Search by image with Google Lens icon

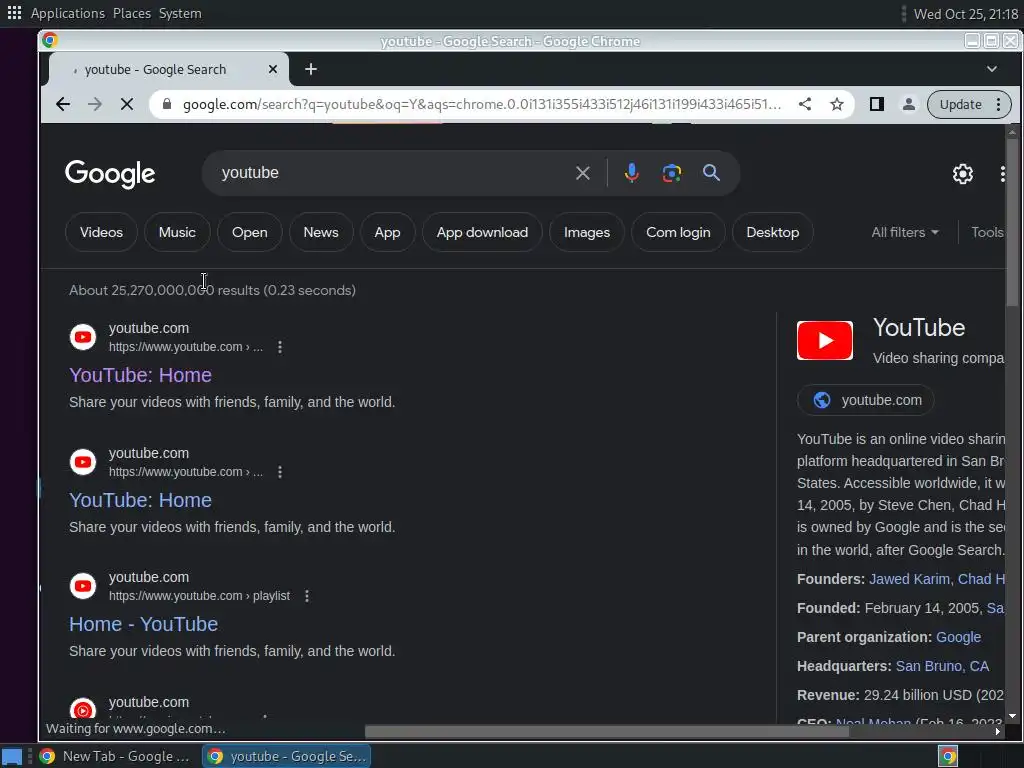(x=671, y=173)
